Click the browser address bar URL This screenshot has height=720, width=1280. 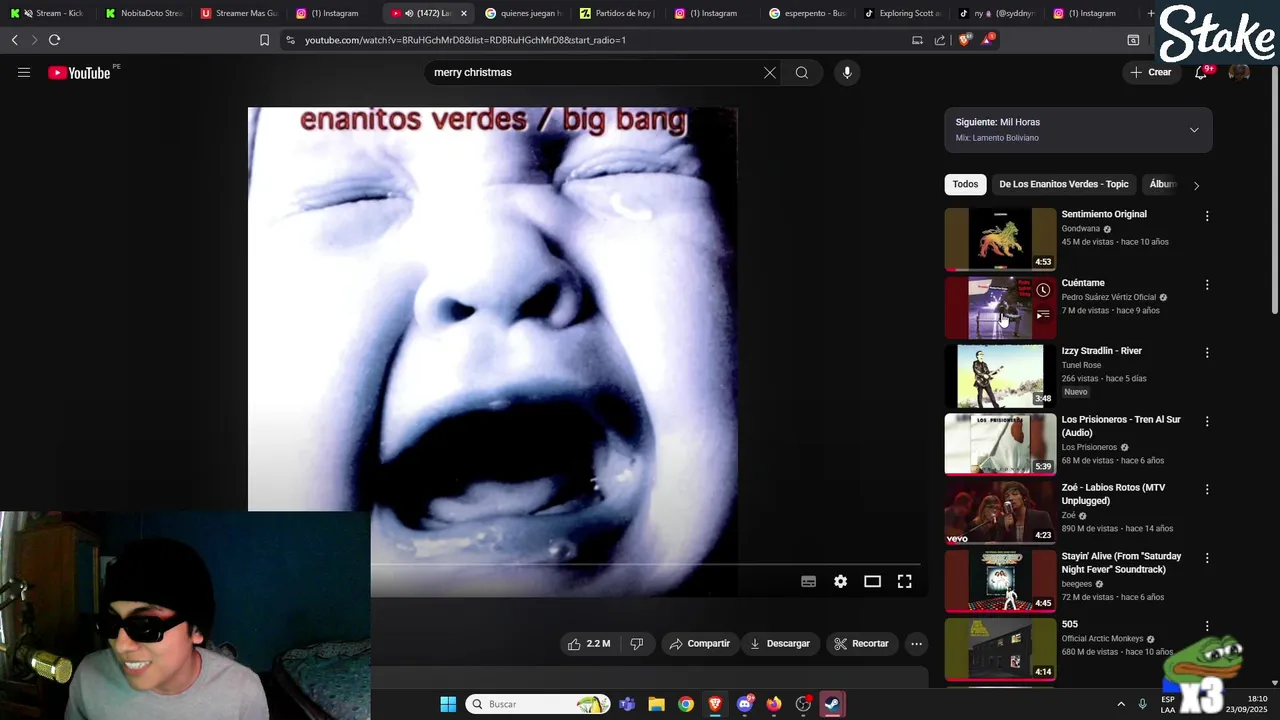pyautogui.click(x=465, y=40)
